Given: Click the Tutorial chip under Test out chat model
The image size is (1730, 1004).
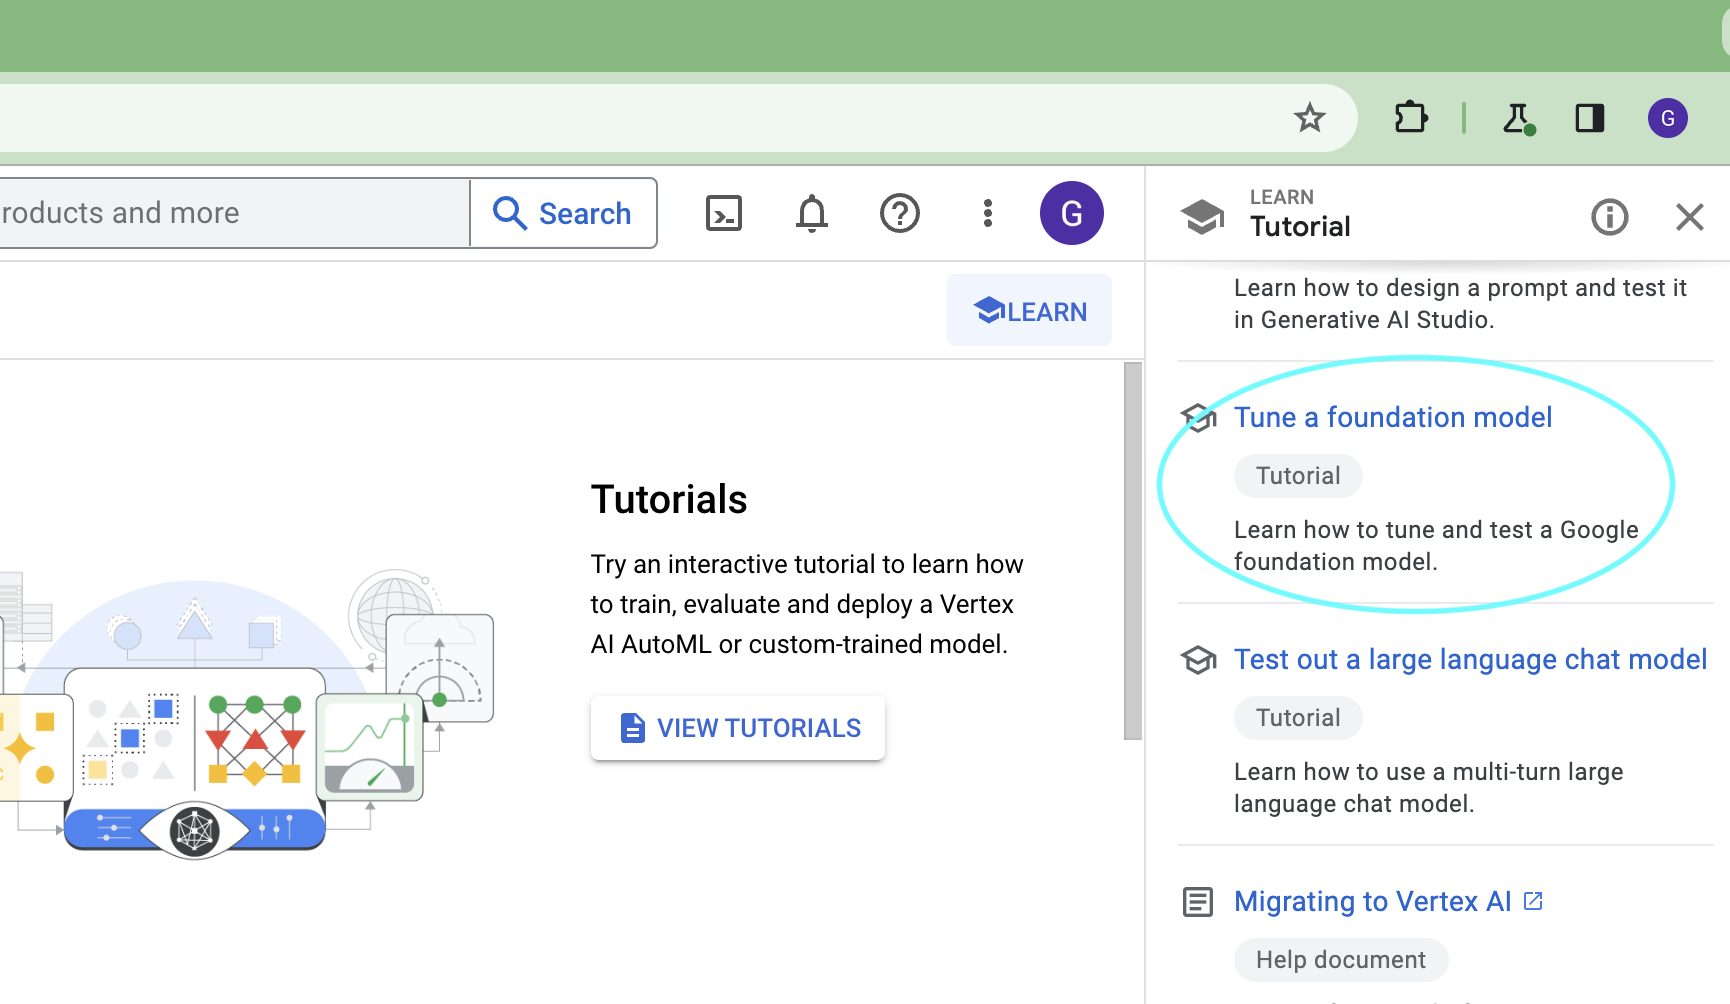Looking at the screenshot, I should (1298, 718).
